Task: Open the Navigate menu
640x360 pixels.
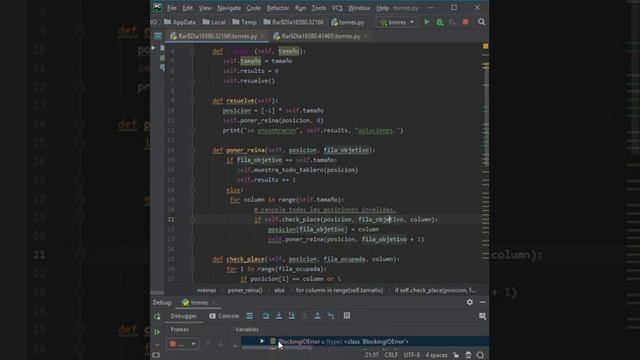Action: click(x=229, y=8)
